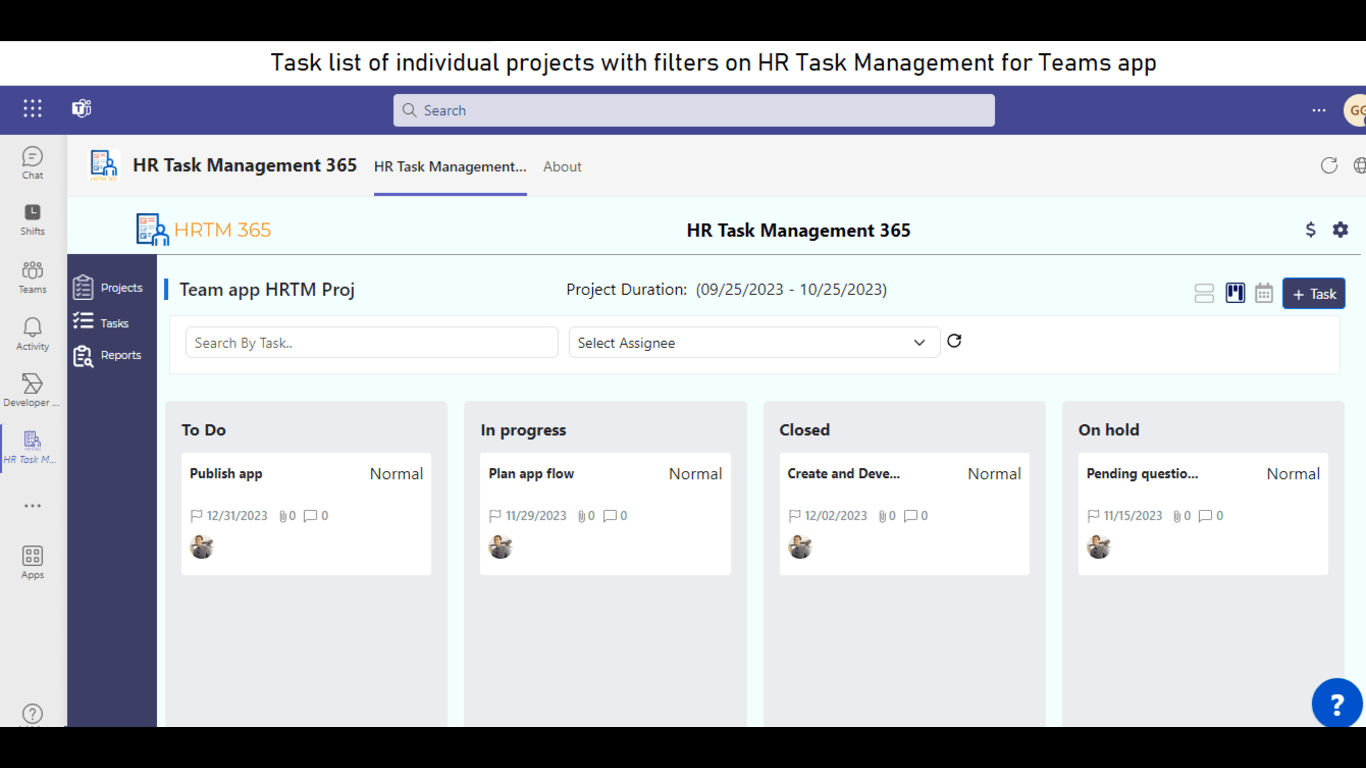The height and width of the screenshot is (768, 1366).
Task: Open the Publish app task card
Action: coord(306,514)
